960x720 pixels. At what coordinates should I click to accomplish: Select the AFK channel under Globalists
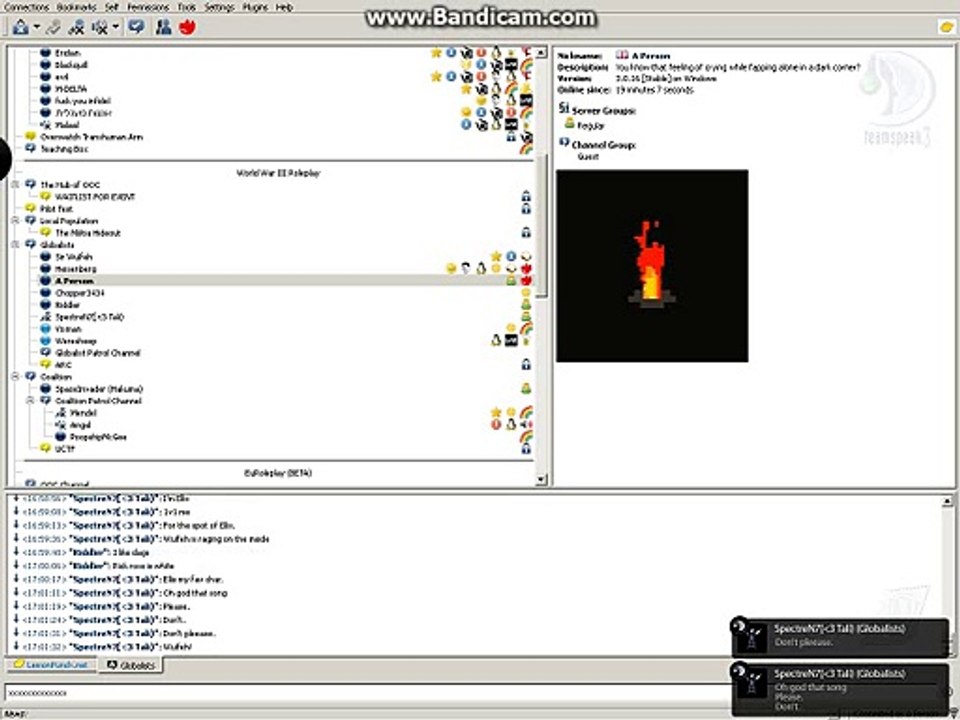(x=63, y=365)
